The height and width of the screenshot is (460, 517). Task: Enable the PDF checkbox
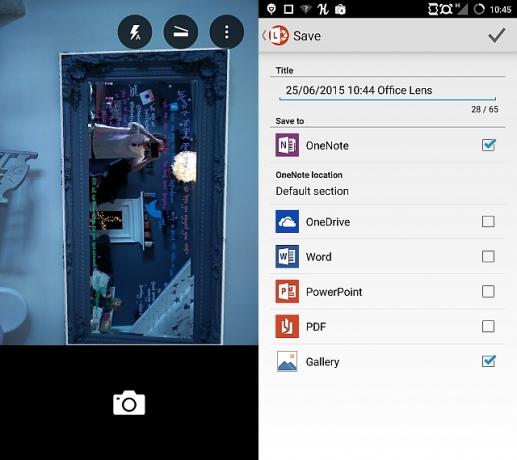[488, 326]
